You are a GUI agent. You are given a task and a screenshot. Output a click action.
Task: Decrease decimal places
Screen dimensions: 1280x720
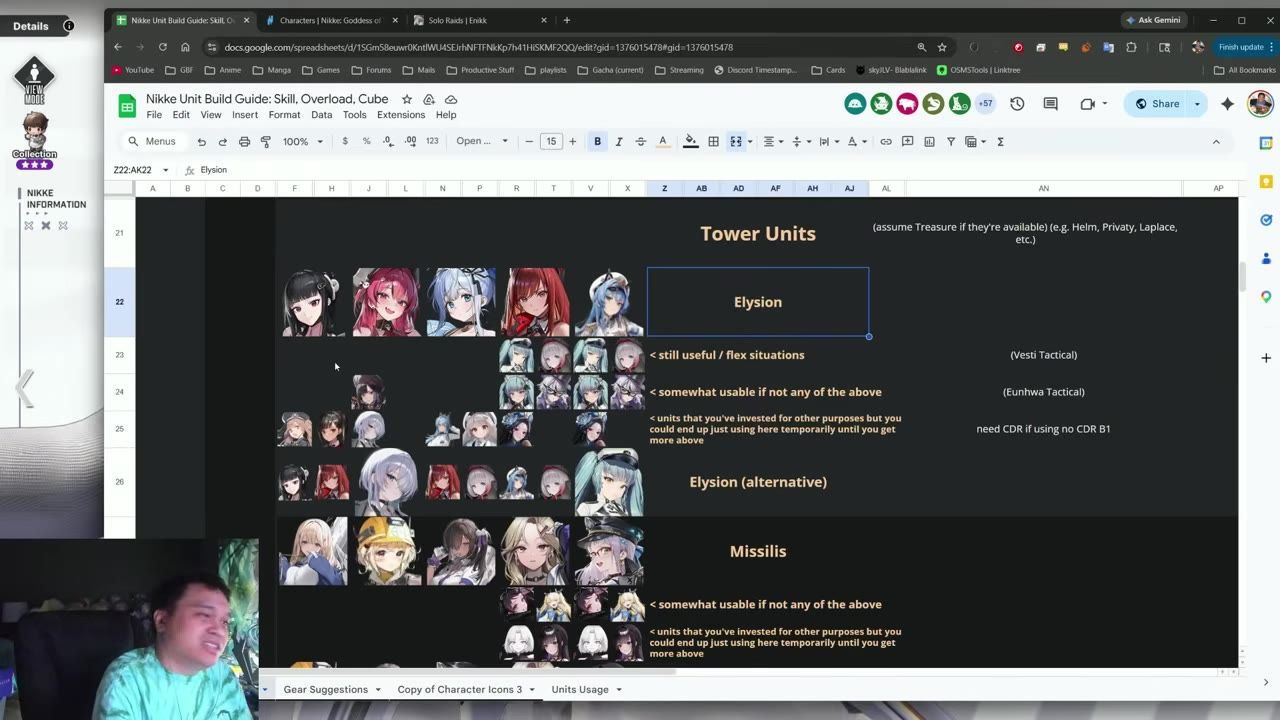(x=388, y=142)
